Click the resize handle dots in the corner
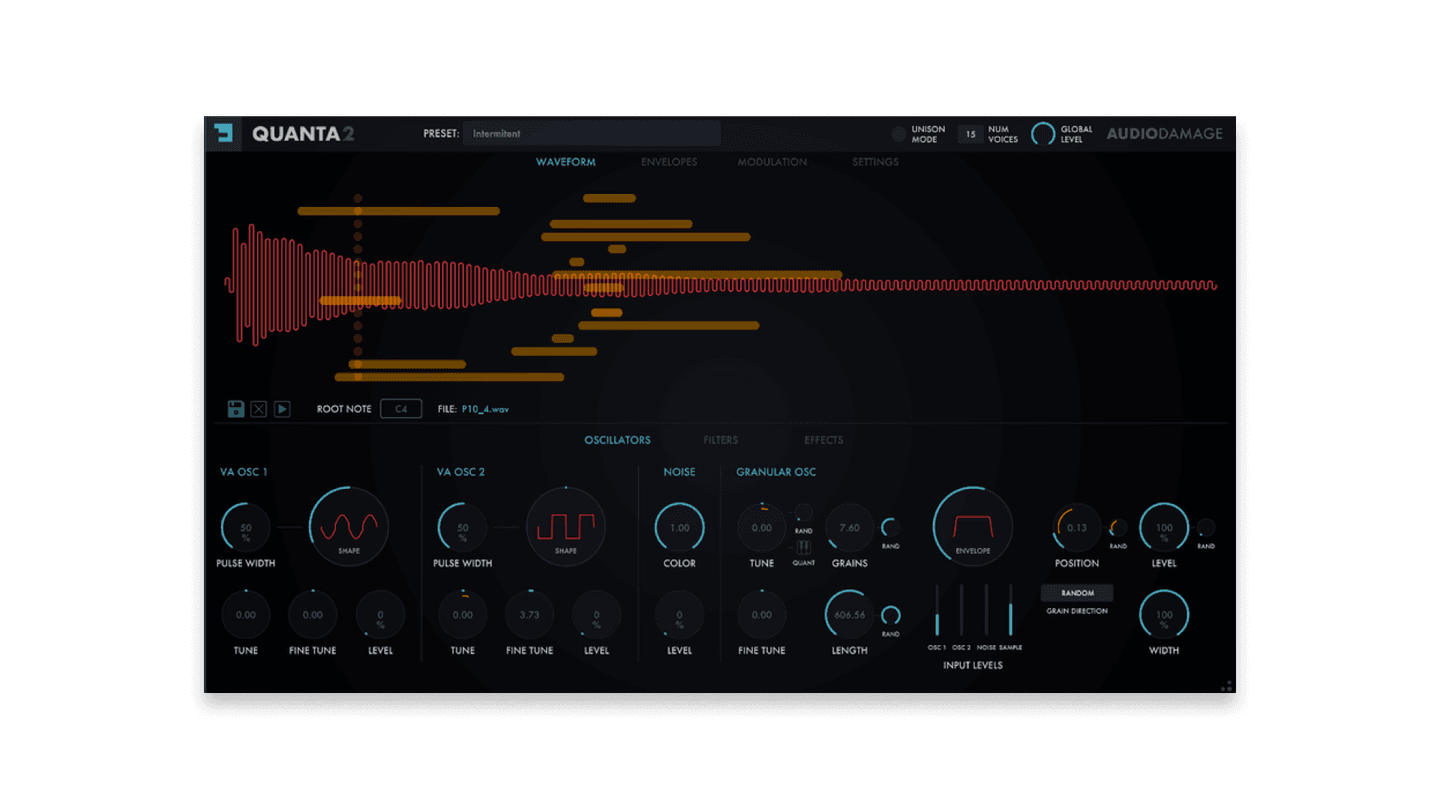The width and height of the screenshot is (1440, 810). (x=1226, y=686)
